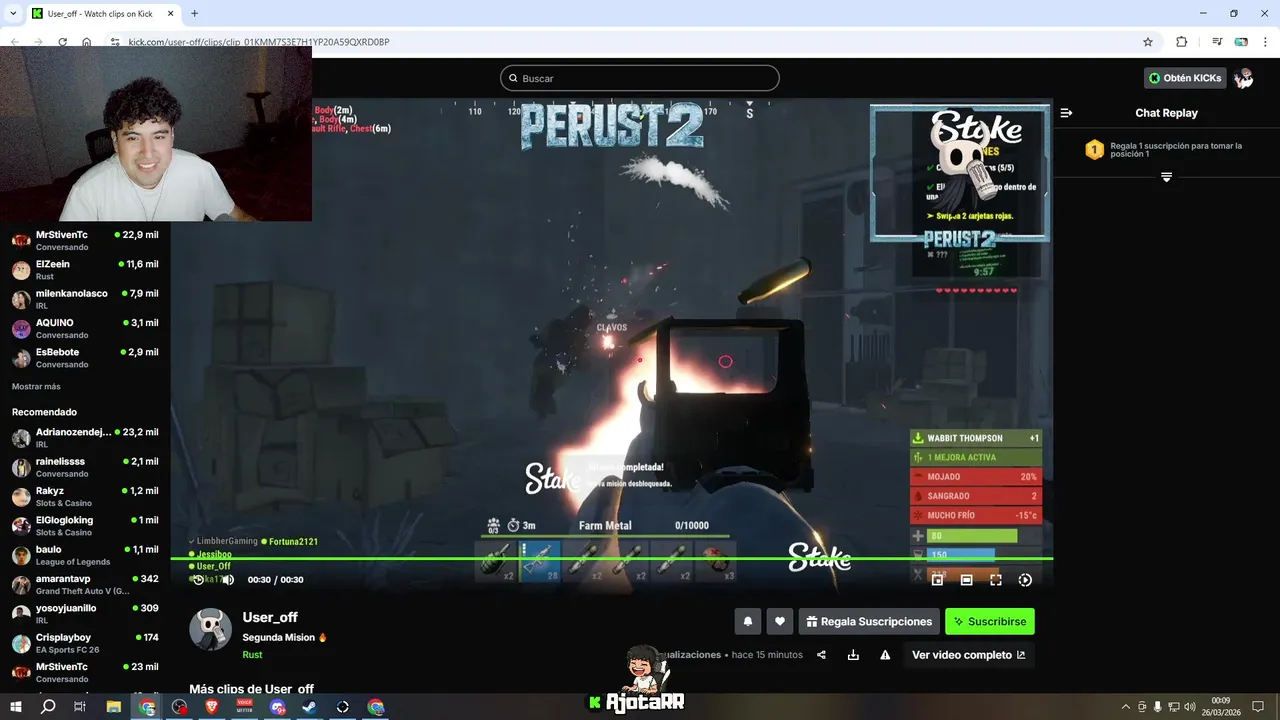Click the replay icon in player controls

pyautogui.click(x=198, y=580)
